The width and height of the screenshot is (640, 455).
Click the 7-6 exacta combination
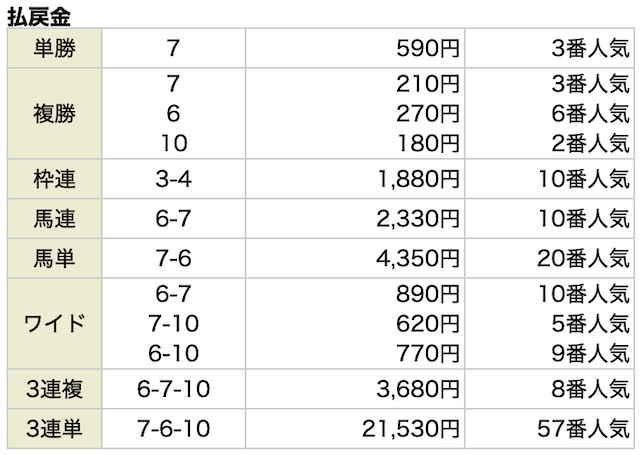tap(174, 257)
